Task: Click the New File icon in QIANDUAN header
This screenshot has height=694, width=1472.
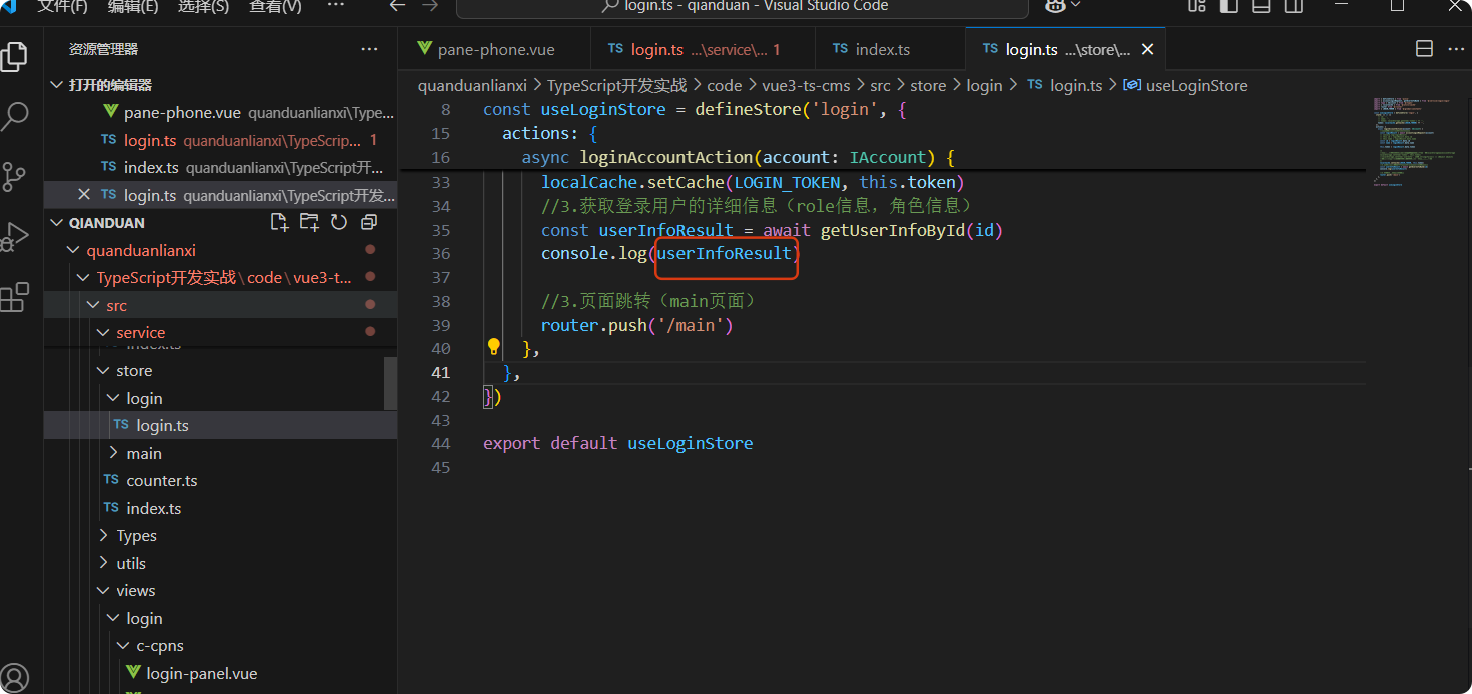Action: [x=279, y=222]
